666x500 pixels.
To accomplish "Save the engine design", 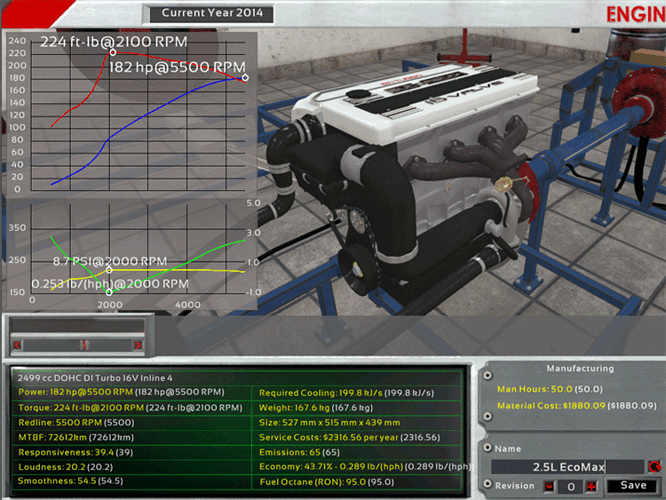I will point(632,485).
